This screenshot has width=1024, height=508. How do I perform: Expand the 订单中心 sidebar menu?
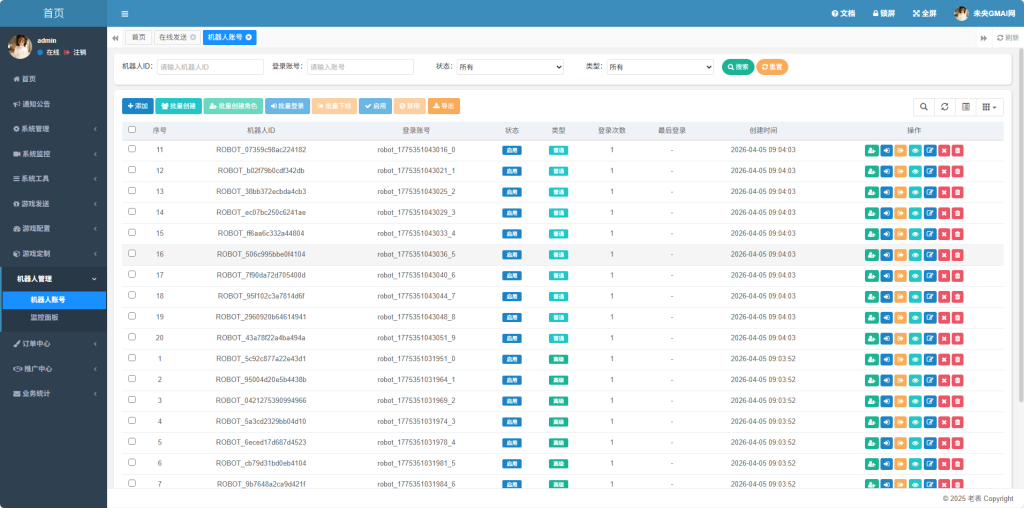tap(54, 343)
